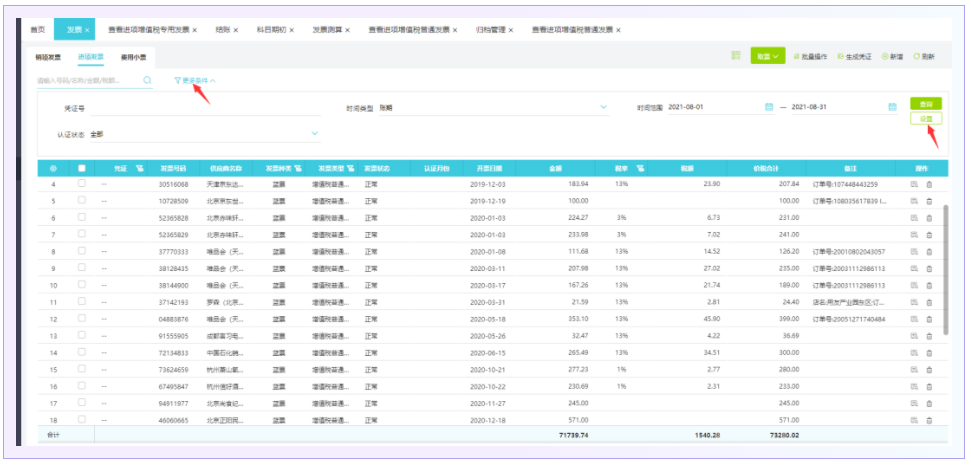Viewport: 971px width, 465px height.
Task: Click the filter icon in 发票种类 column header
Action: click(298, 168)
